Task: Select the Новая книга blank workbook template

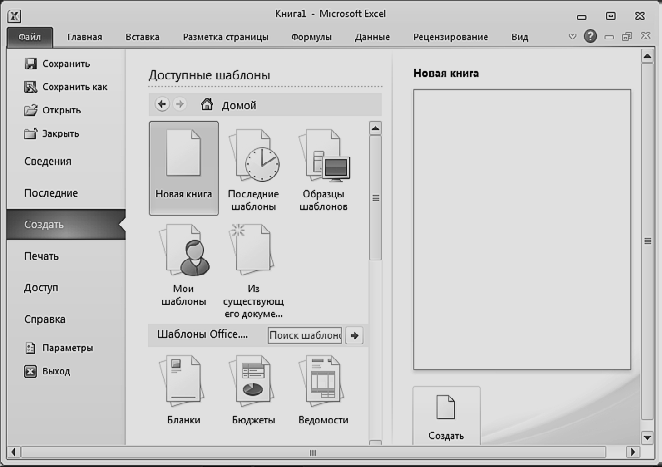Action: [184, 168]
